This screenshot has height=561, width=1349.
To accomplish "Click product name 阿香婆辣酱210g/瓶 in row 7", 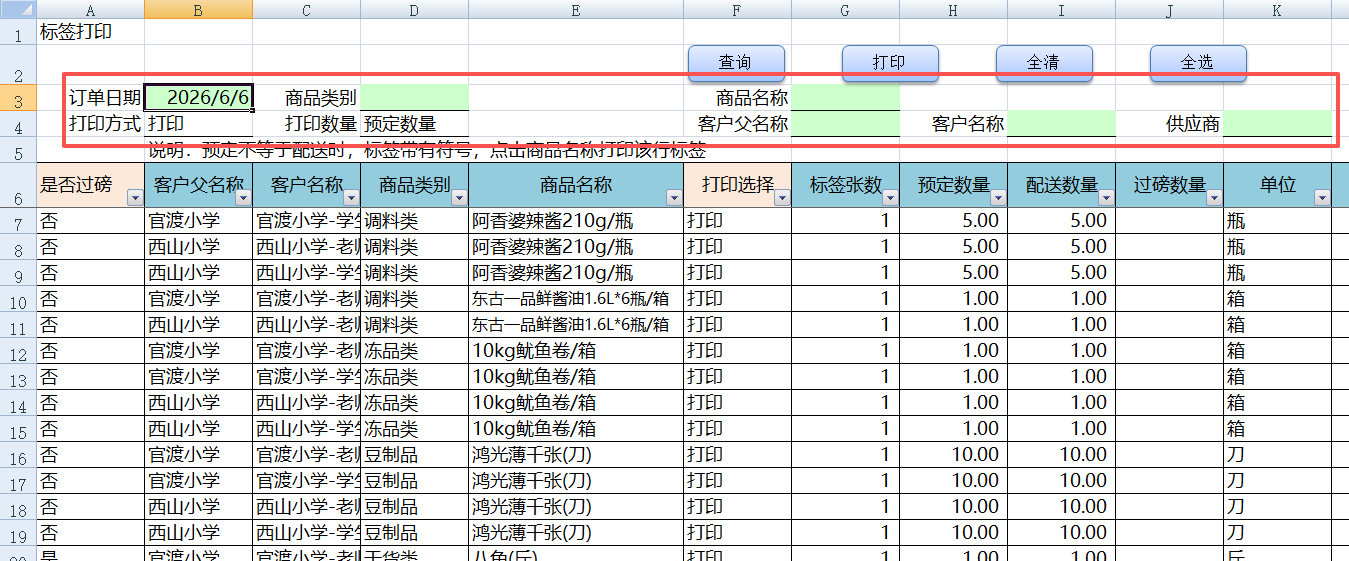I will [552, 220].
